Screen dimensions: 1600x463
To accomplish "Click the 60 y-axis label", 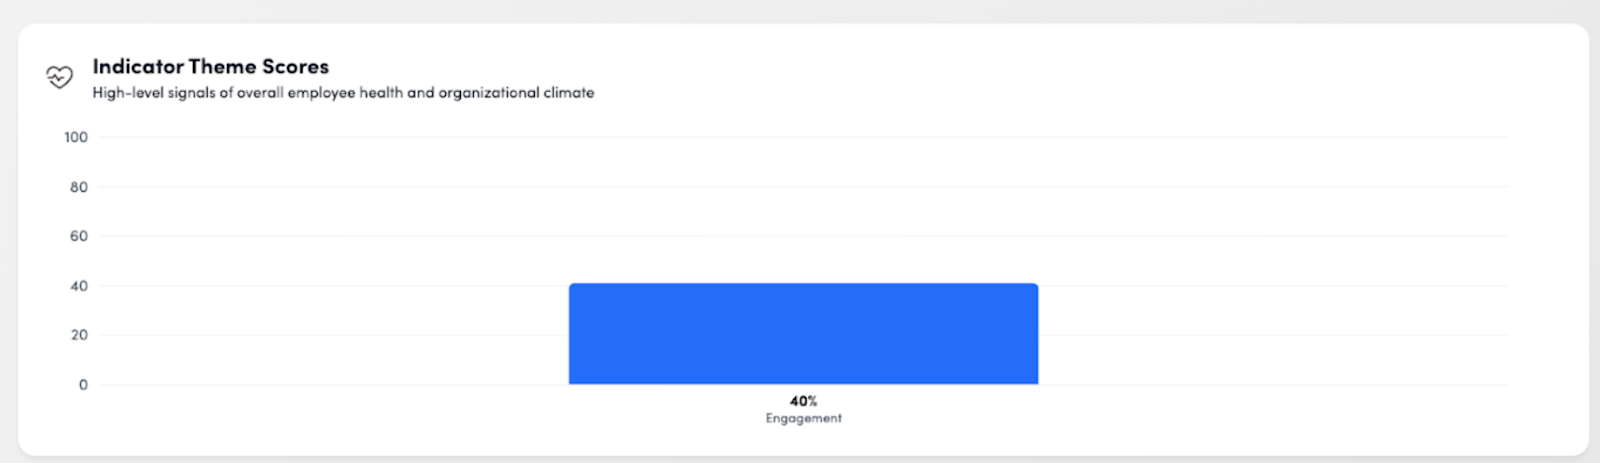I will pos(79,236).
